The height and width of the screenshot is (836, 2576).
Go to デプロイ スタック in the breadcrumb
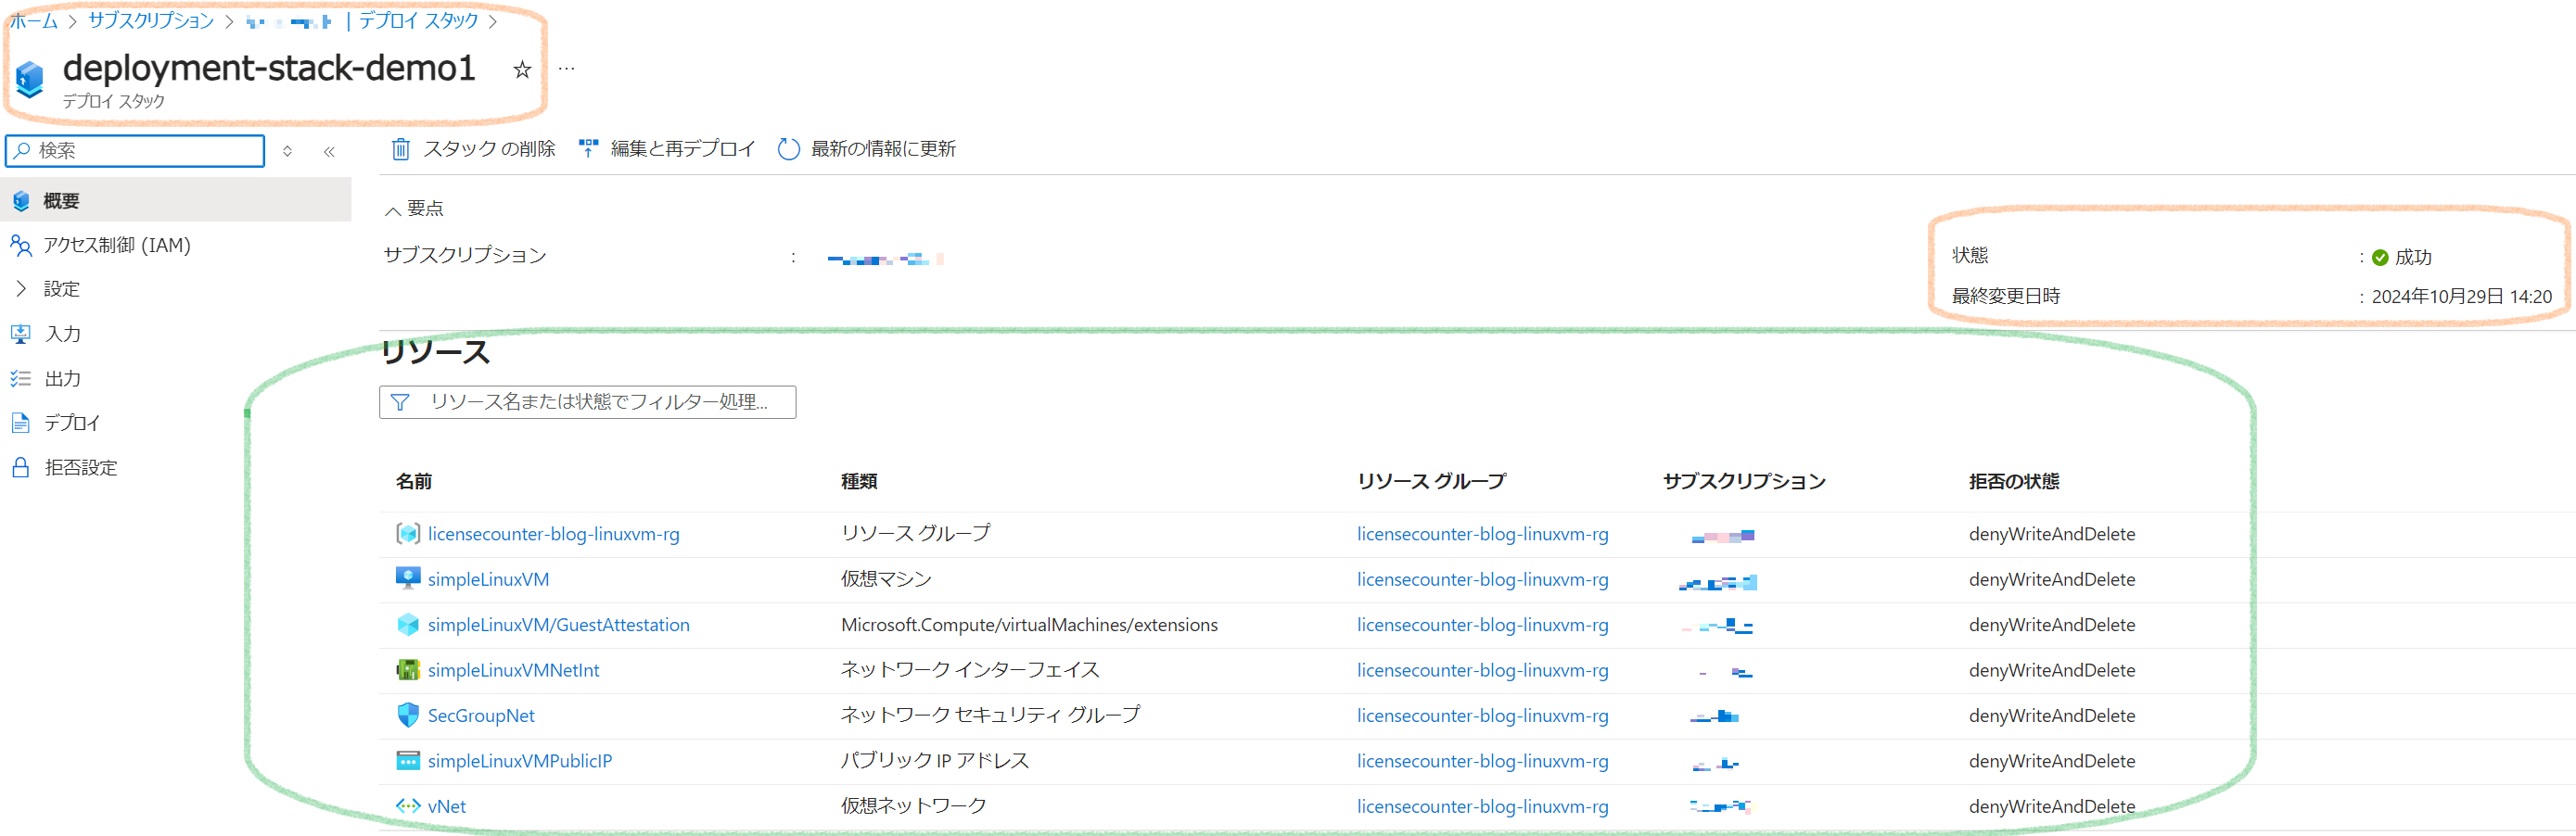pyautogui.click(x=419, y=21)
